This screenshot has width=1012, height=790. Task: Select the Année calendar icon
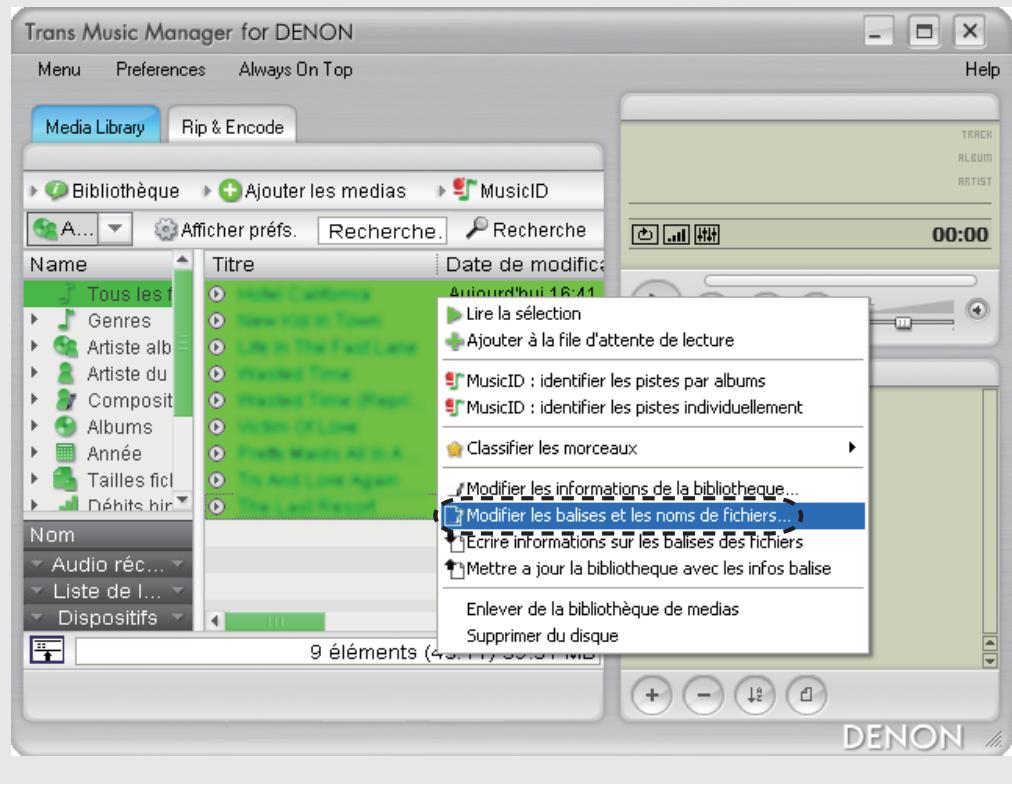(x=65, y=453)
